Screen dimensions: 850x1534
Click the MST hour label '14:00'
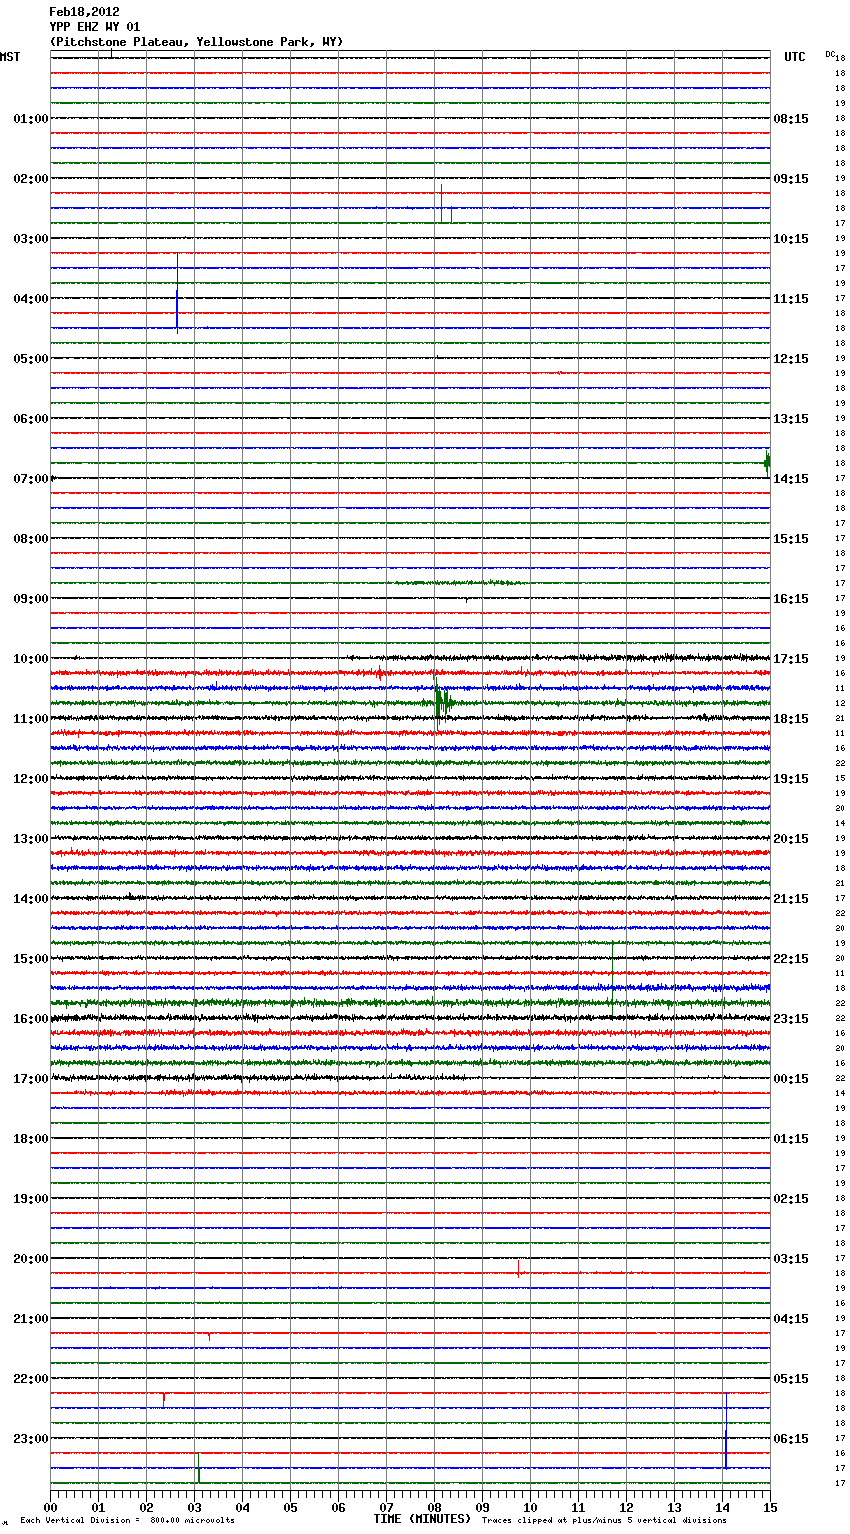coord(31,899)
